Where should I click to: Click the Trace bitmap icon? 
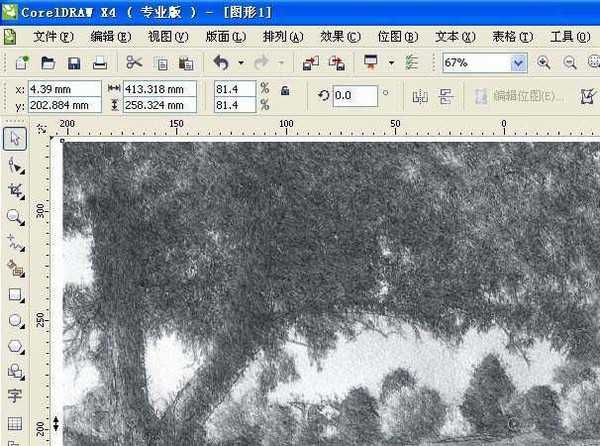pos(587,96)
